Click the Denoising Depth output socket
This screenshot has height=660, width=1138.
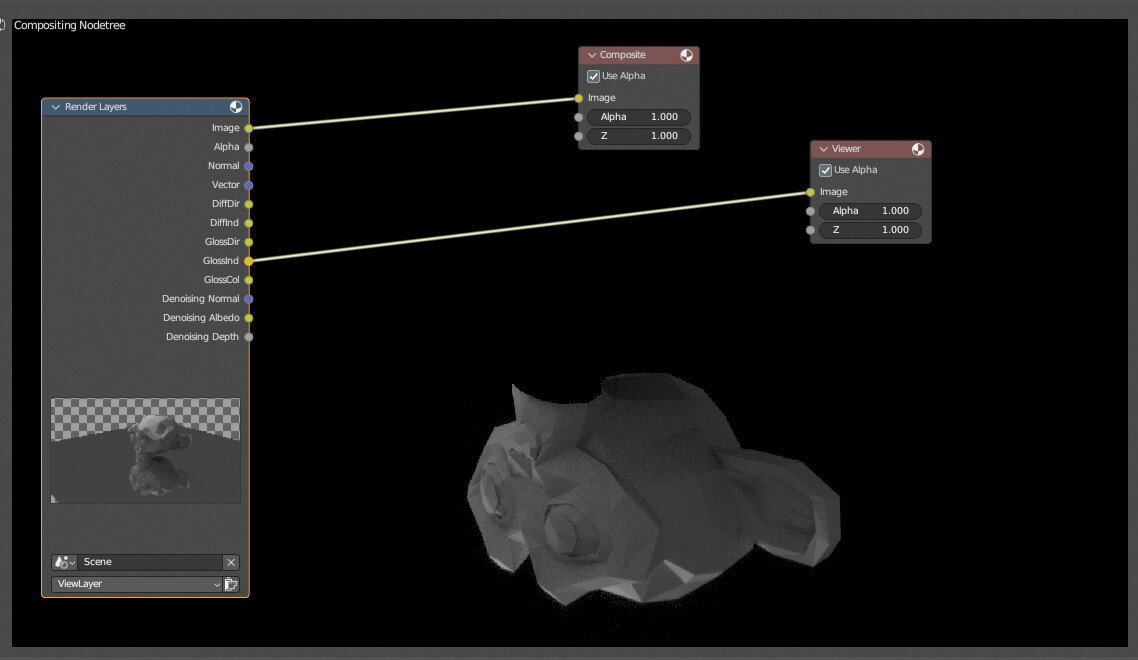point(249,337)
